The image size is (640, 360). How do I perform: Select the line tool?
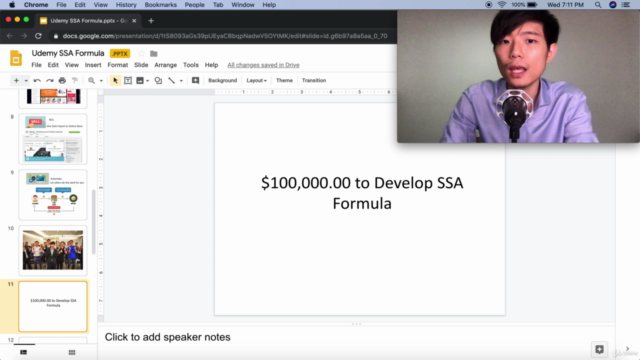(171, 80)
